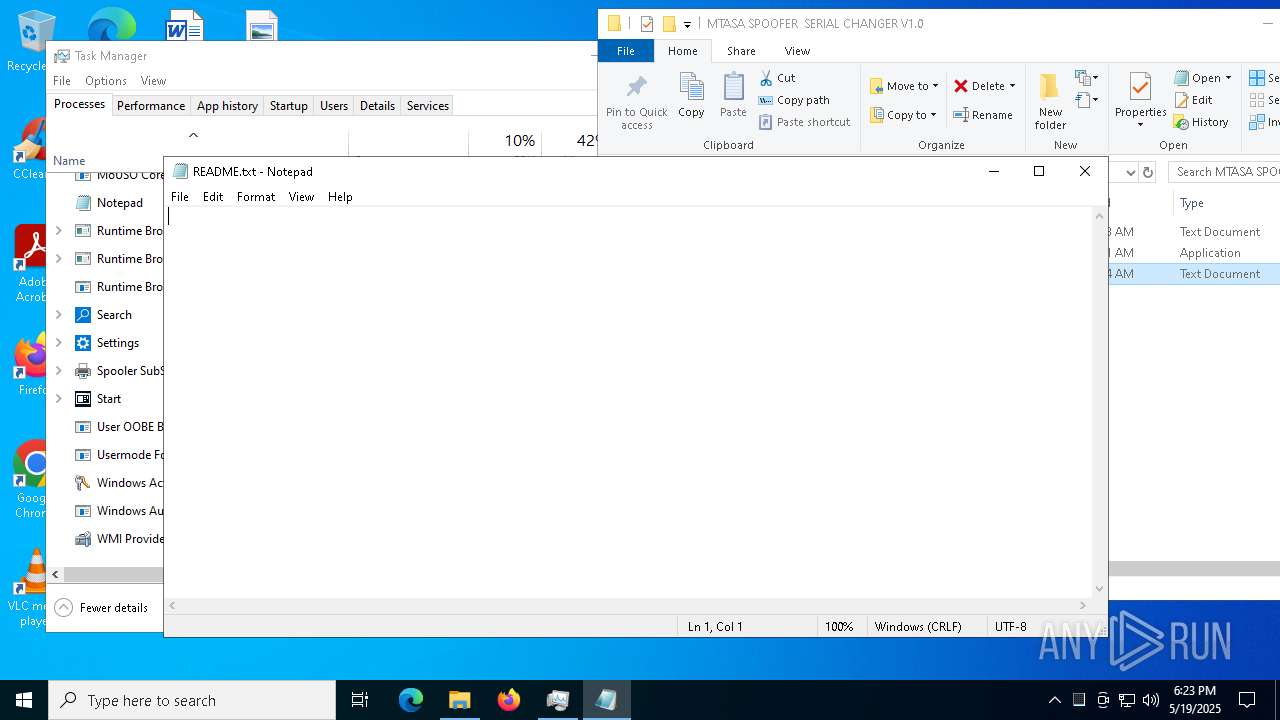This screenshot has height=720, width=1280.
Task: Open the blue File tab in Explorer
Action: pyautogui.click(x=626, y=51)
